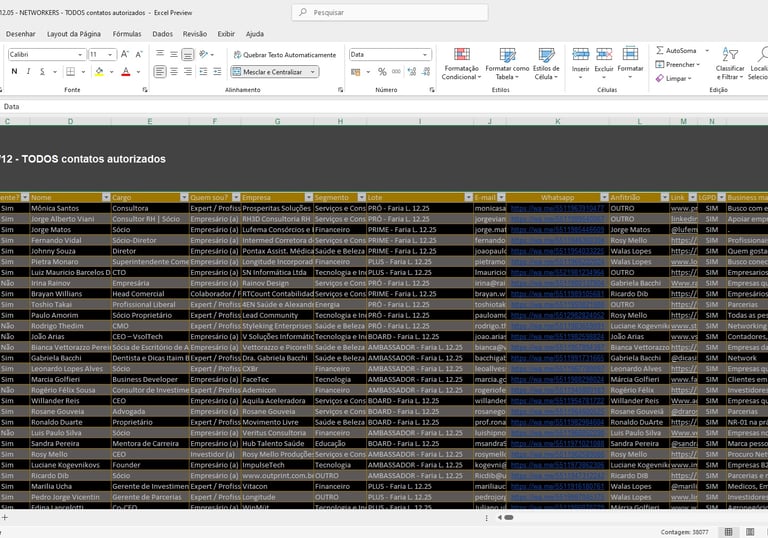Increase indent in Alinhamento group
The height and width of the screenshot is (538, 768).
(217, 72)
